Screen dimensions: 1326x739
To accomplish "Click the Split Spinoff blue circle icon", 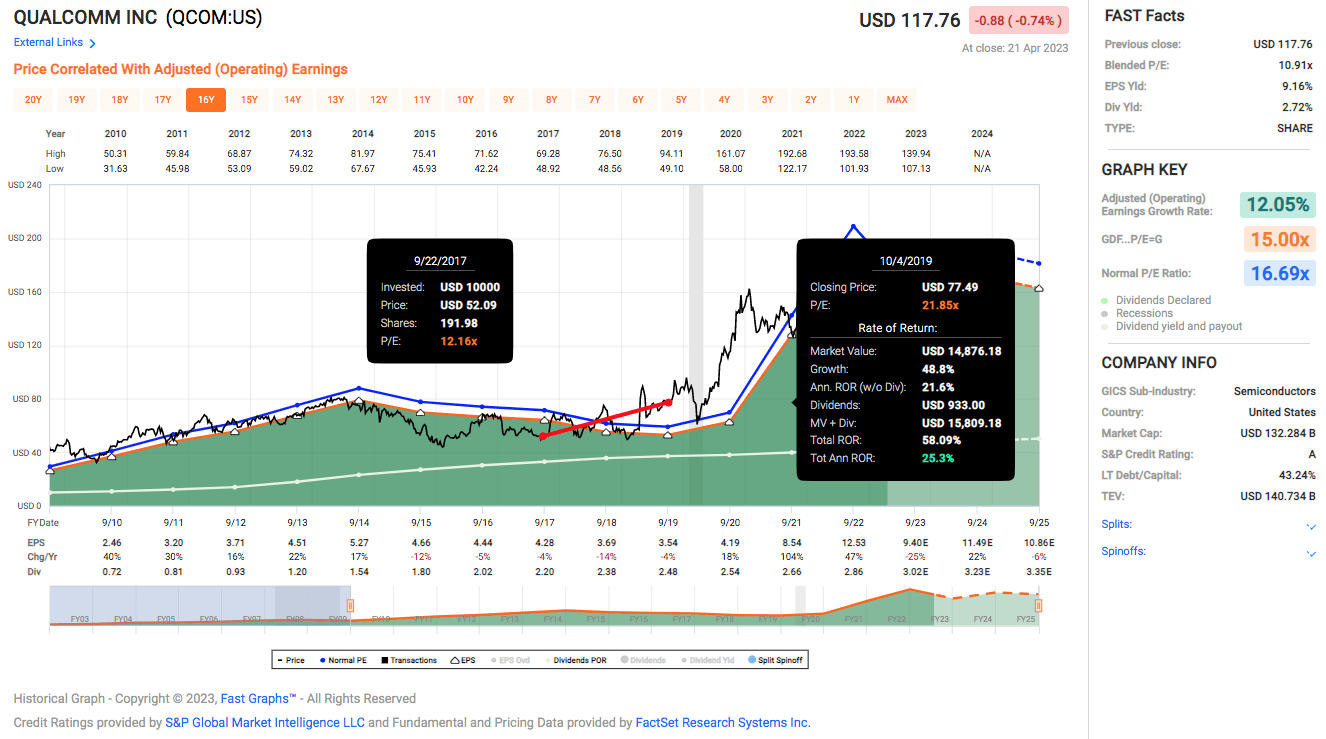I will pos(752,660).
